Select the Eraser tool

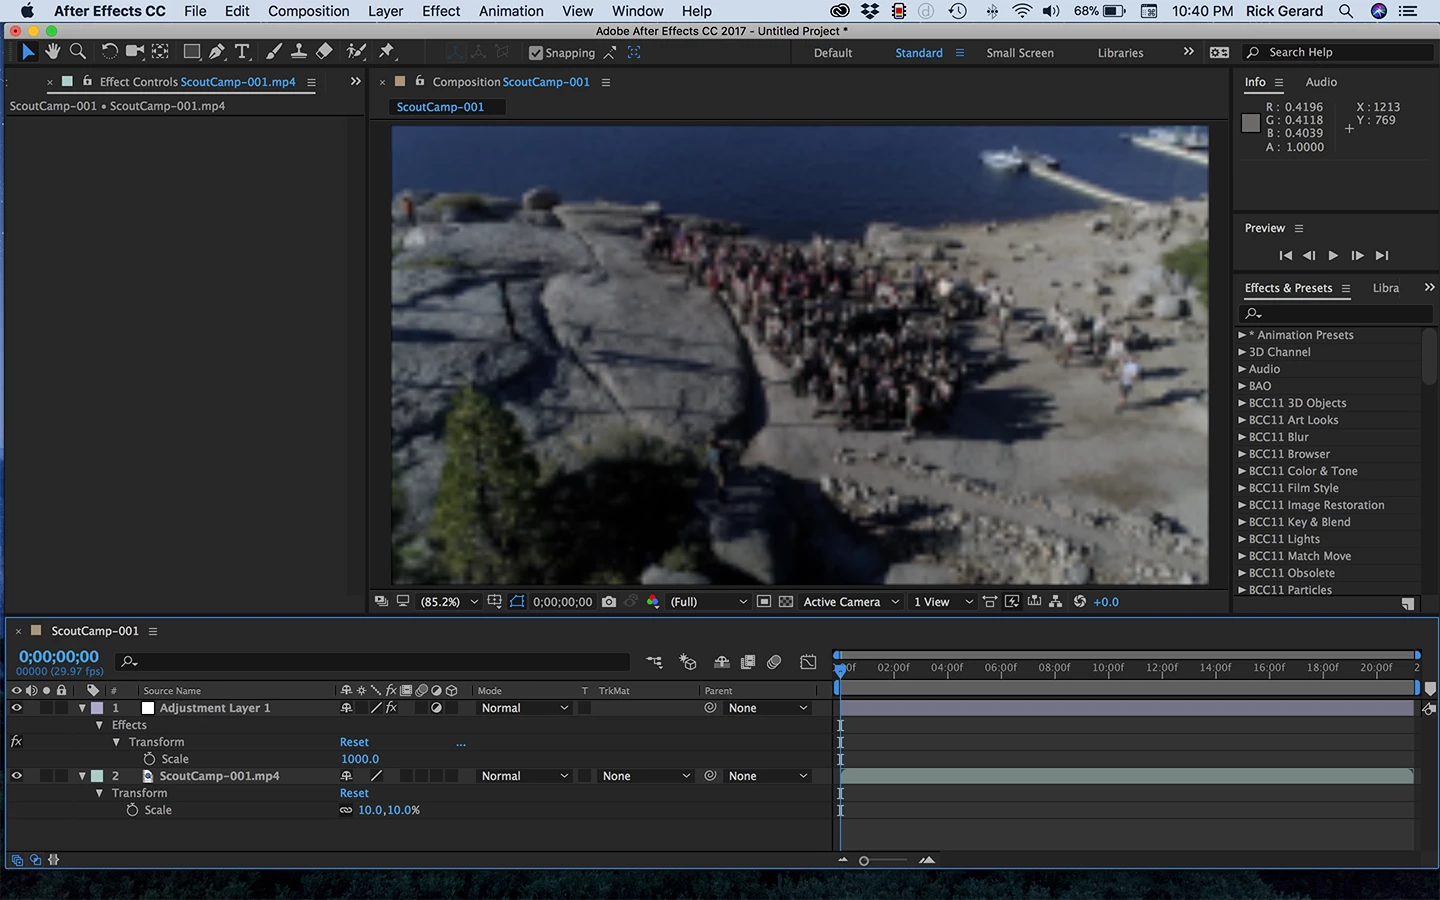pyautogui.click(x=324, y=51)
